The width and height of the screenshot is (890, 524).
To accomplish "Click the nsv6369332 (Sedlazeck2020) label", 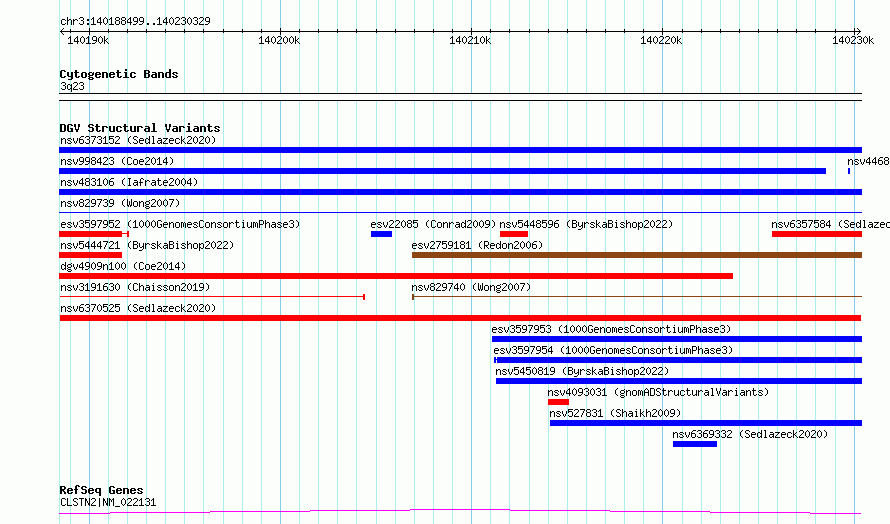I will (750, 434).
